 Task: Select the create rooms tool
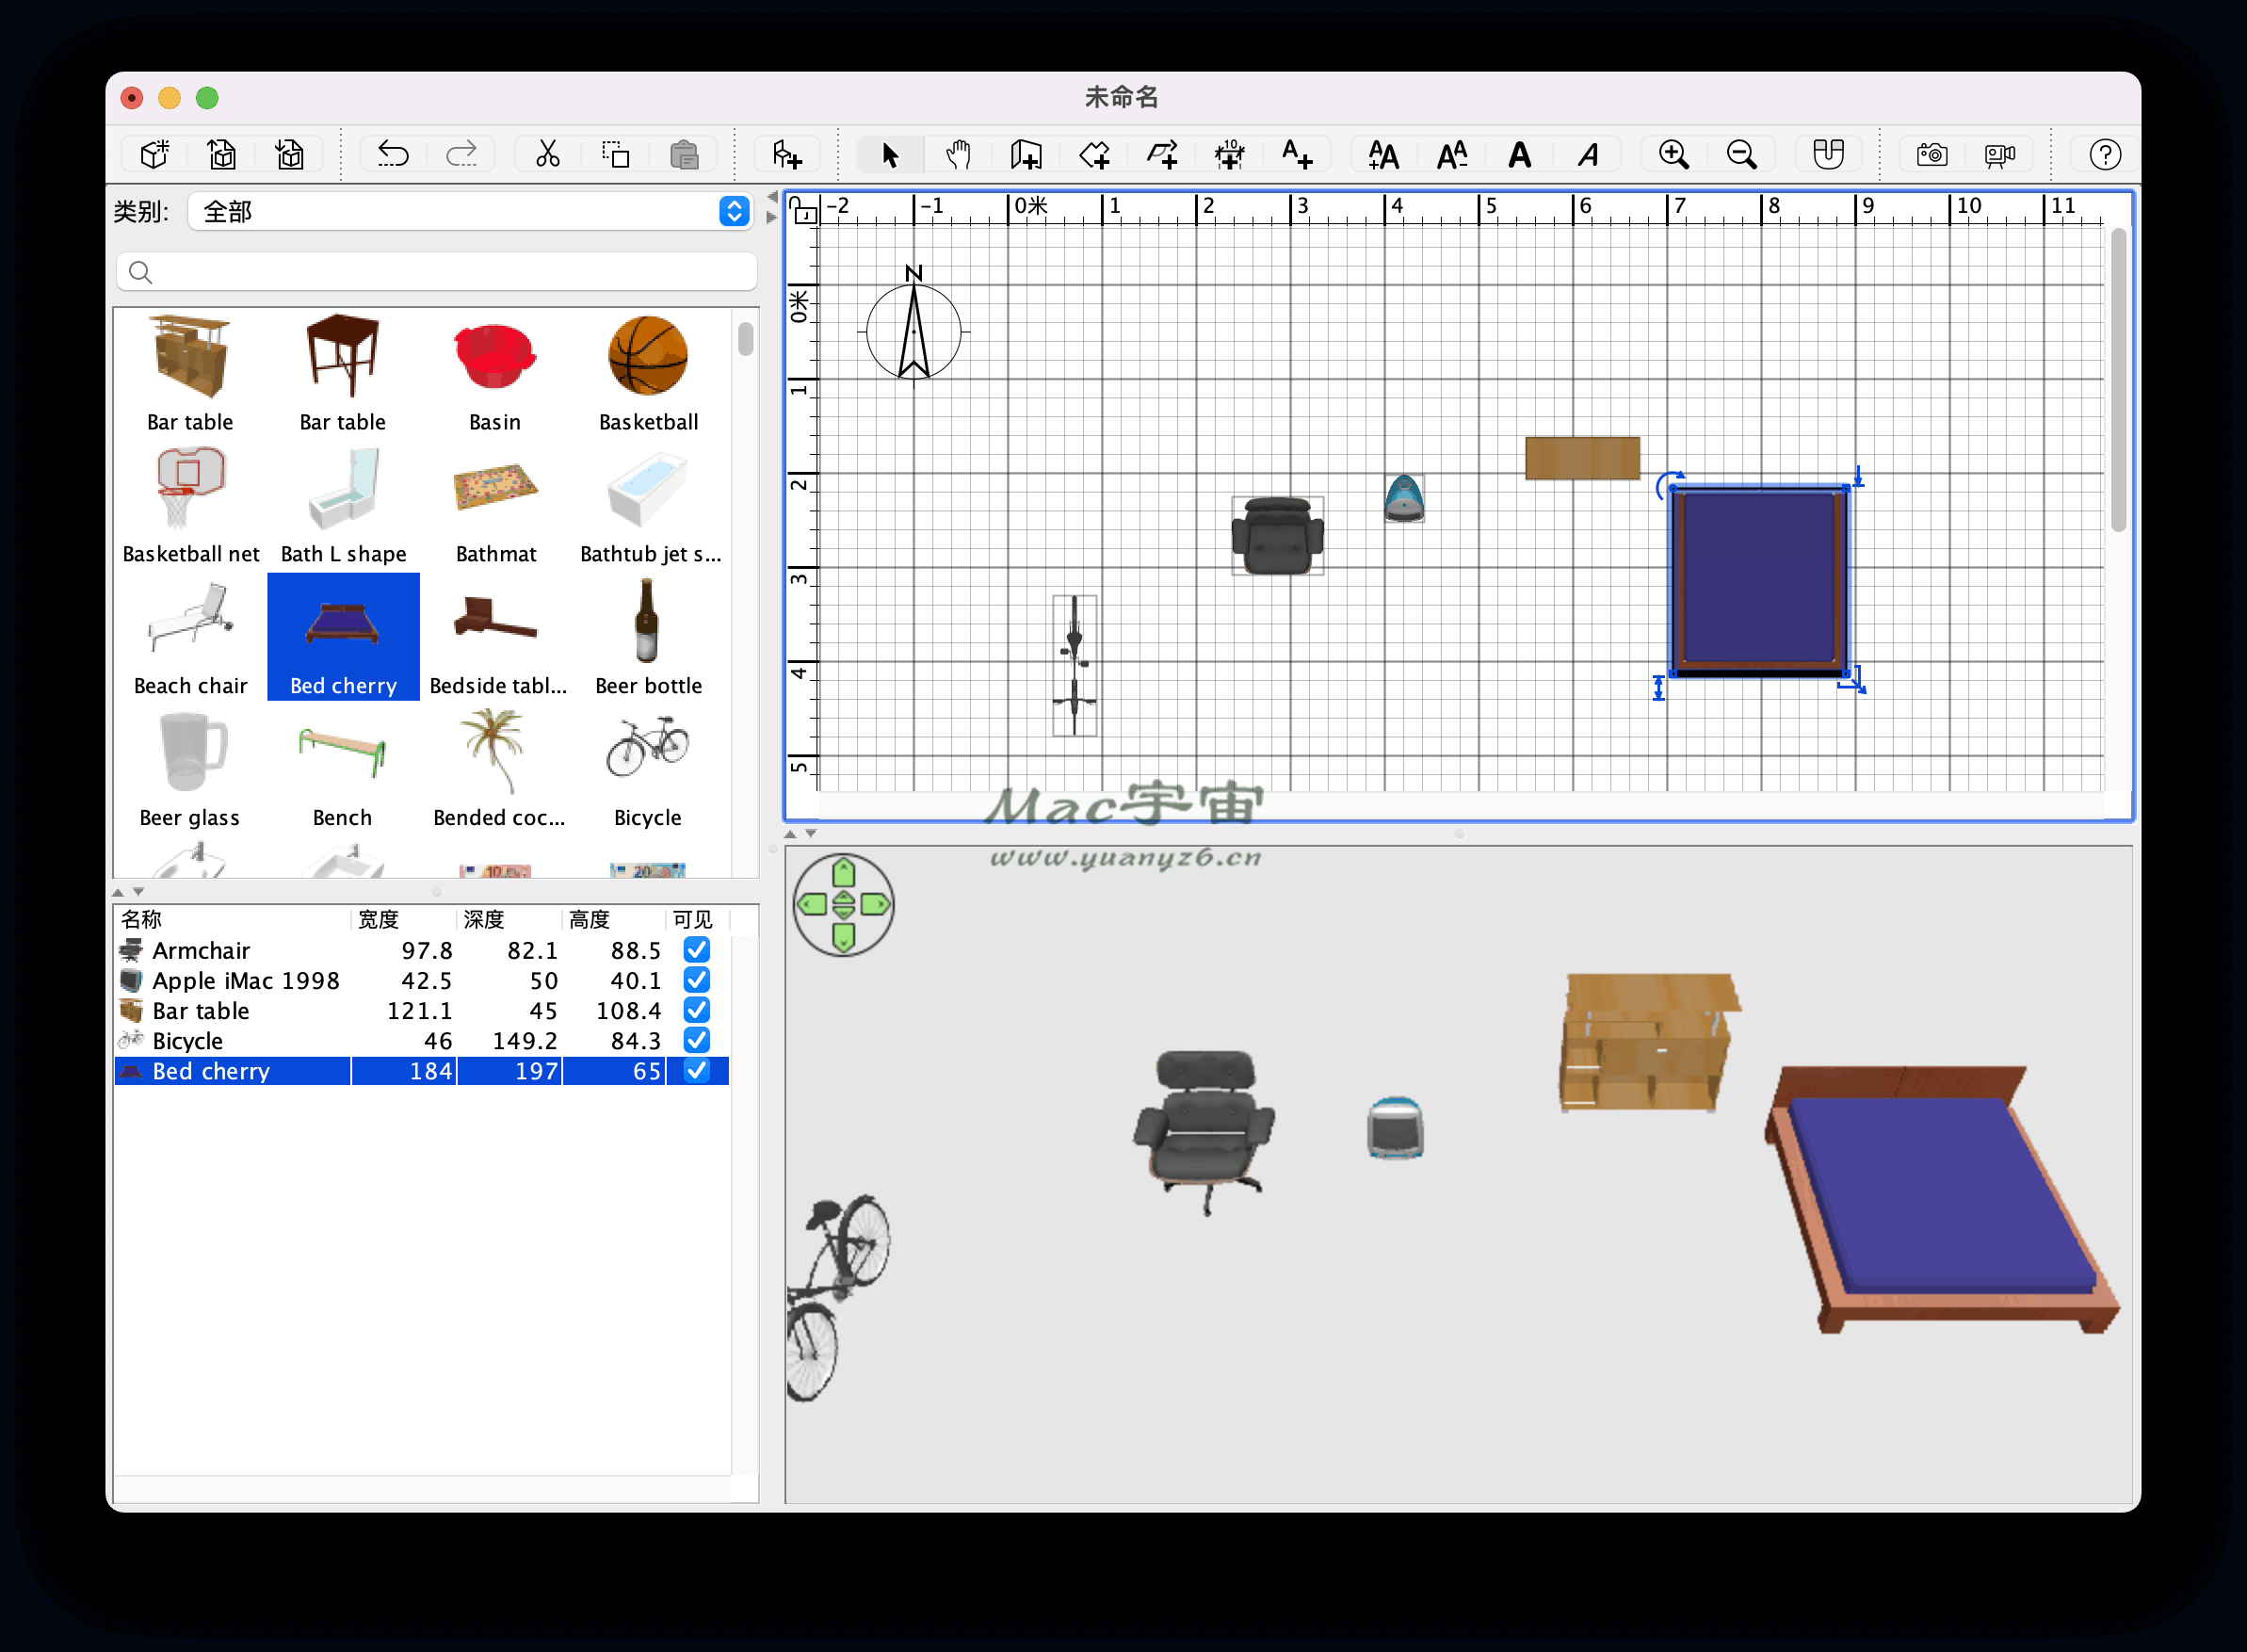(1094, 154)
